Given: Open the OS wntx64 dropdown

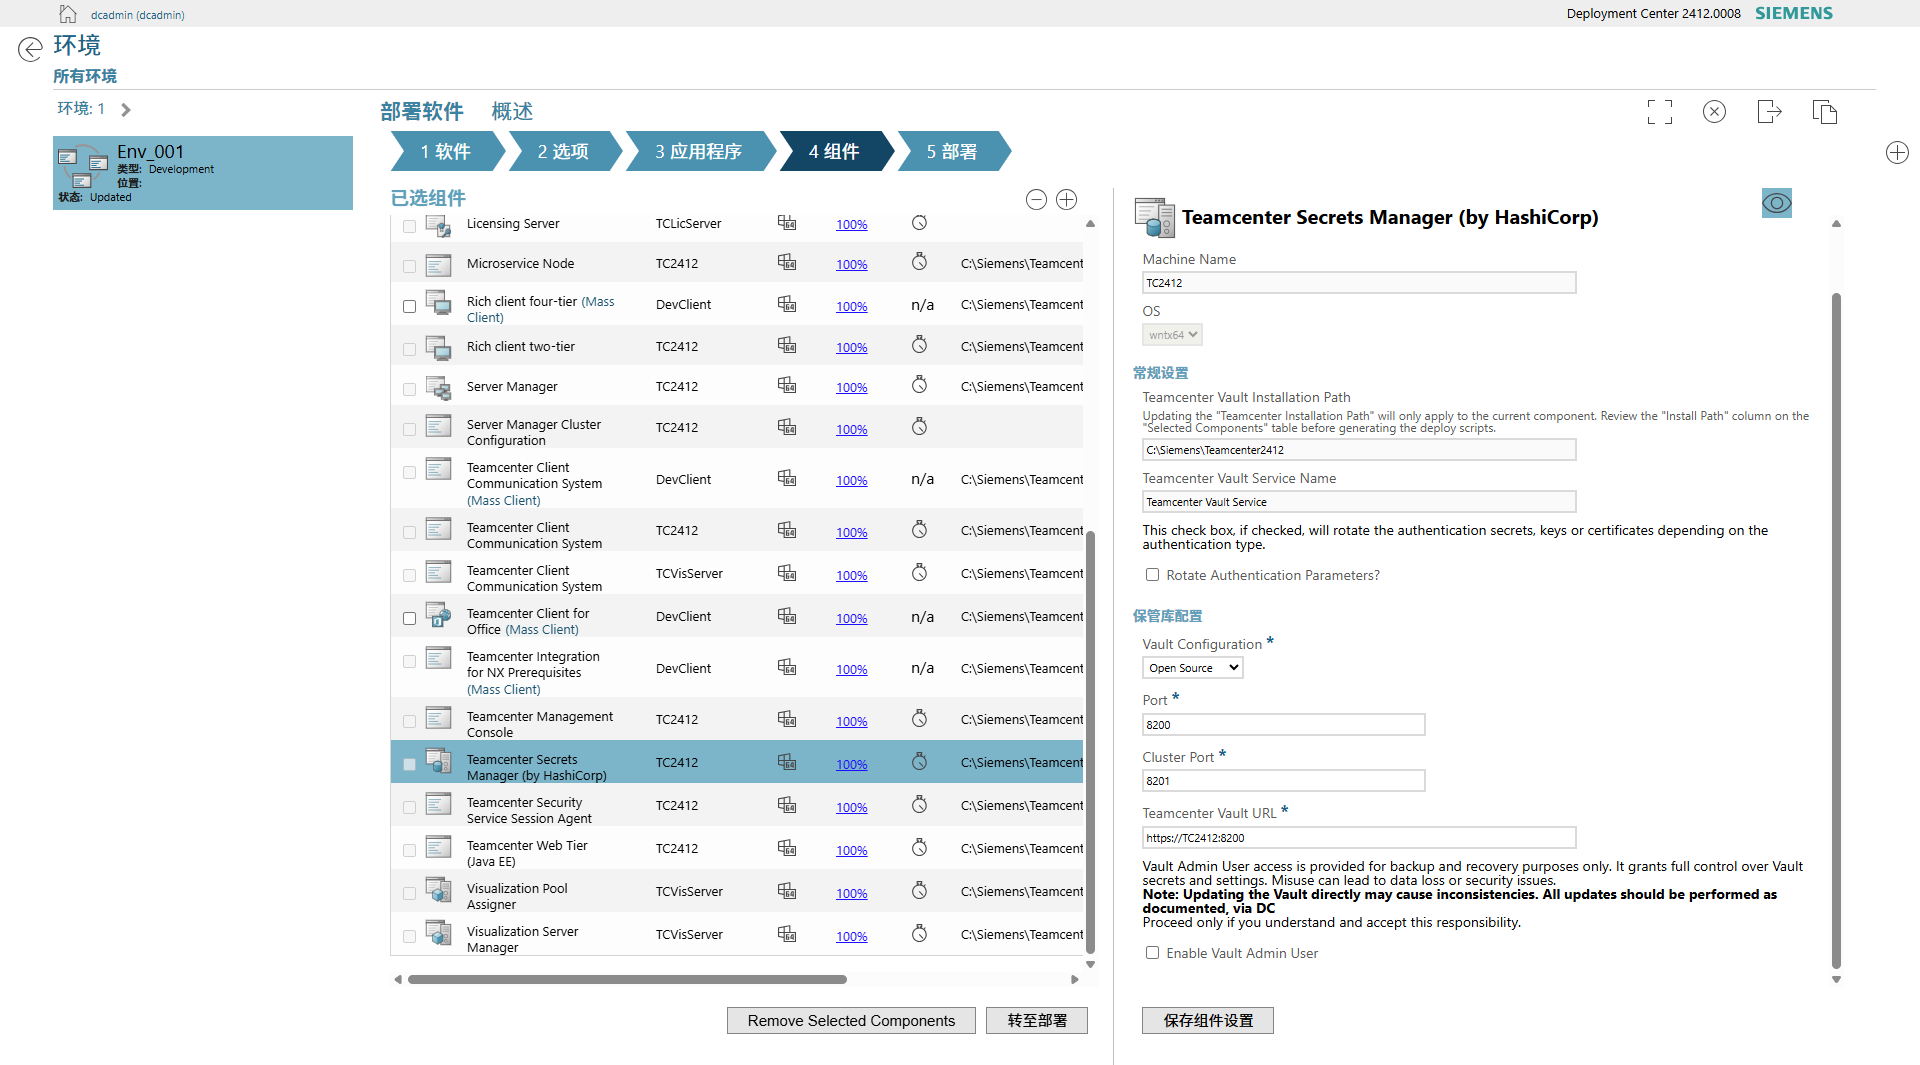Looking at the screenshot, I should click(1172, 335).
